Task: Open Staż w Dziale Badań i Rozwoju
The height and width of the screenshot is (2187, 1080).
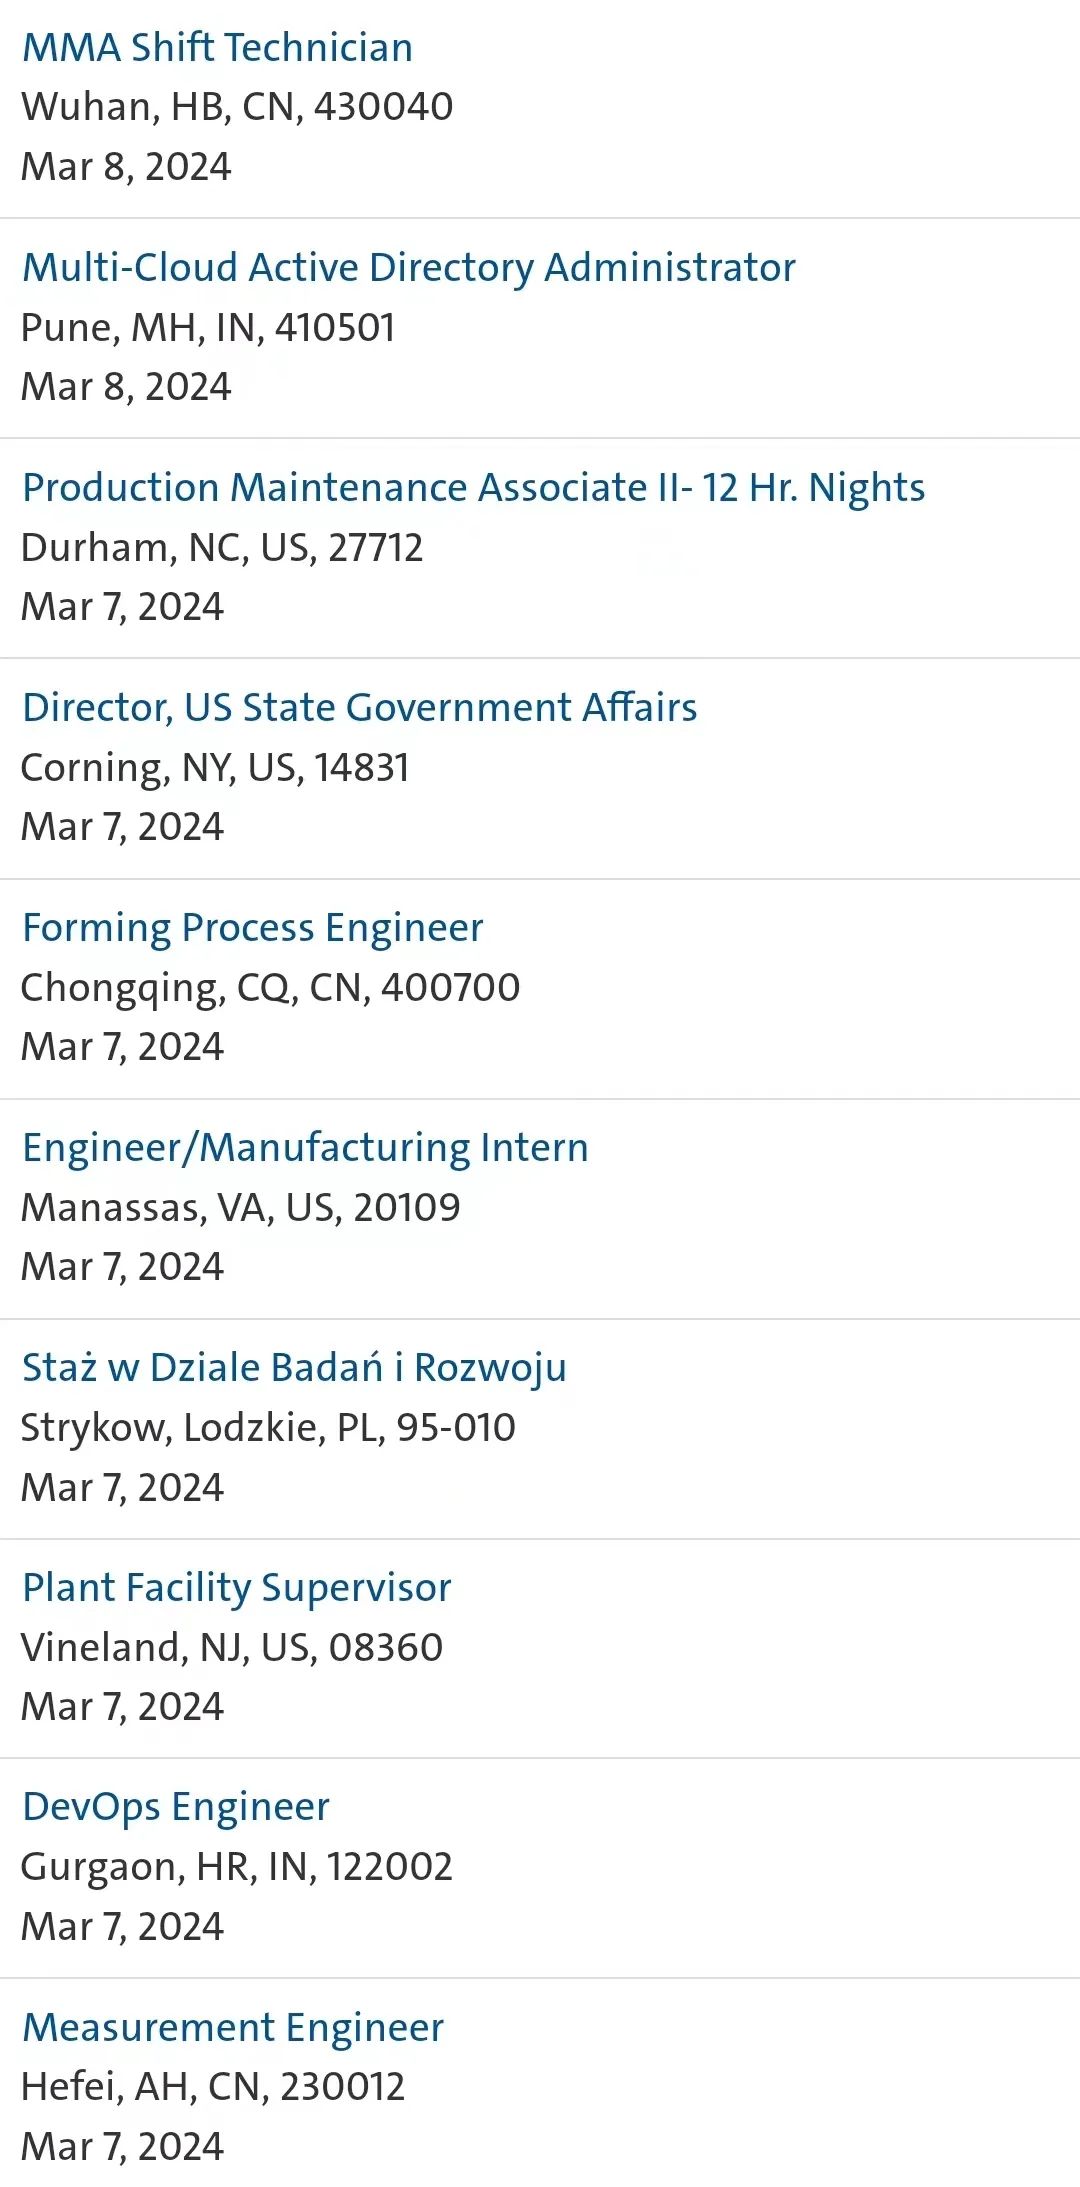Action: [294, 1368]
